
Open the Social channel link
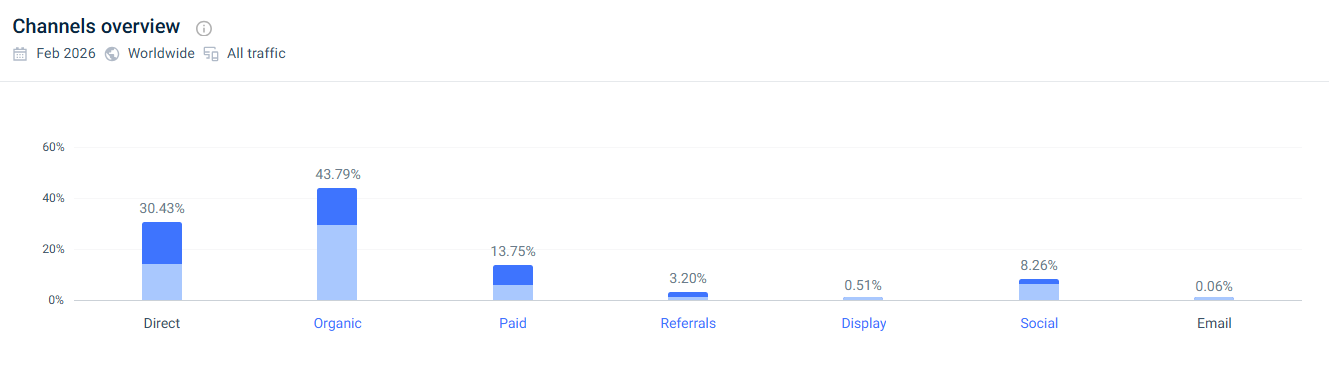[x=1039, y=324]
